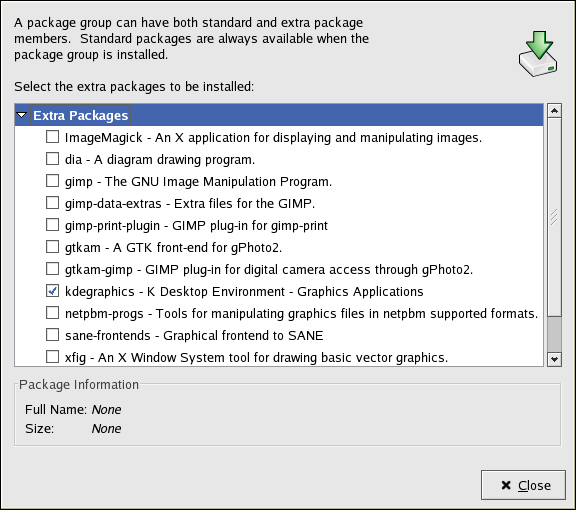Viewport: 576px width, 510px height.
Task: Toggle the gtkam-gimp plug-in checkbox
Action: [x=53, y=269]
